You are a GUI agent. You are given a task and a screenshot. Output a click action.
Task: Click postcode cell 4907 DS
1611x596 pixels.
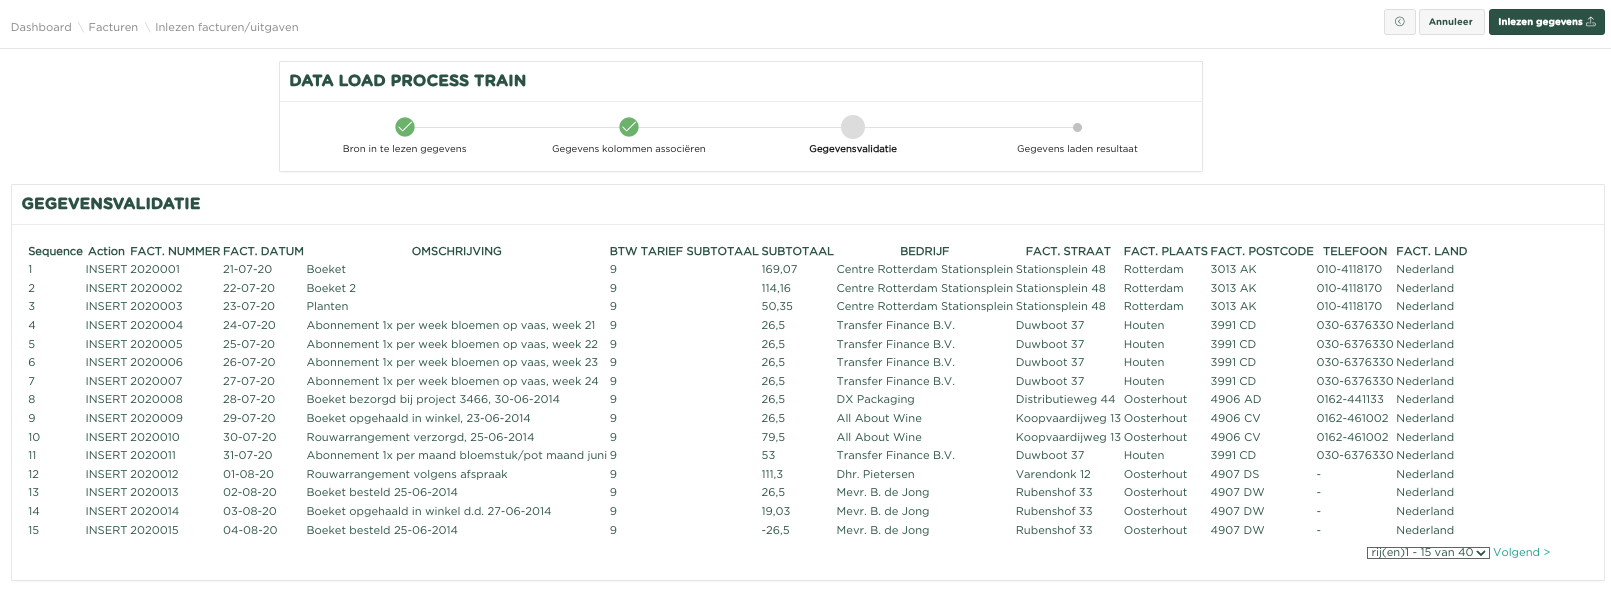click(1235, 474)
